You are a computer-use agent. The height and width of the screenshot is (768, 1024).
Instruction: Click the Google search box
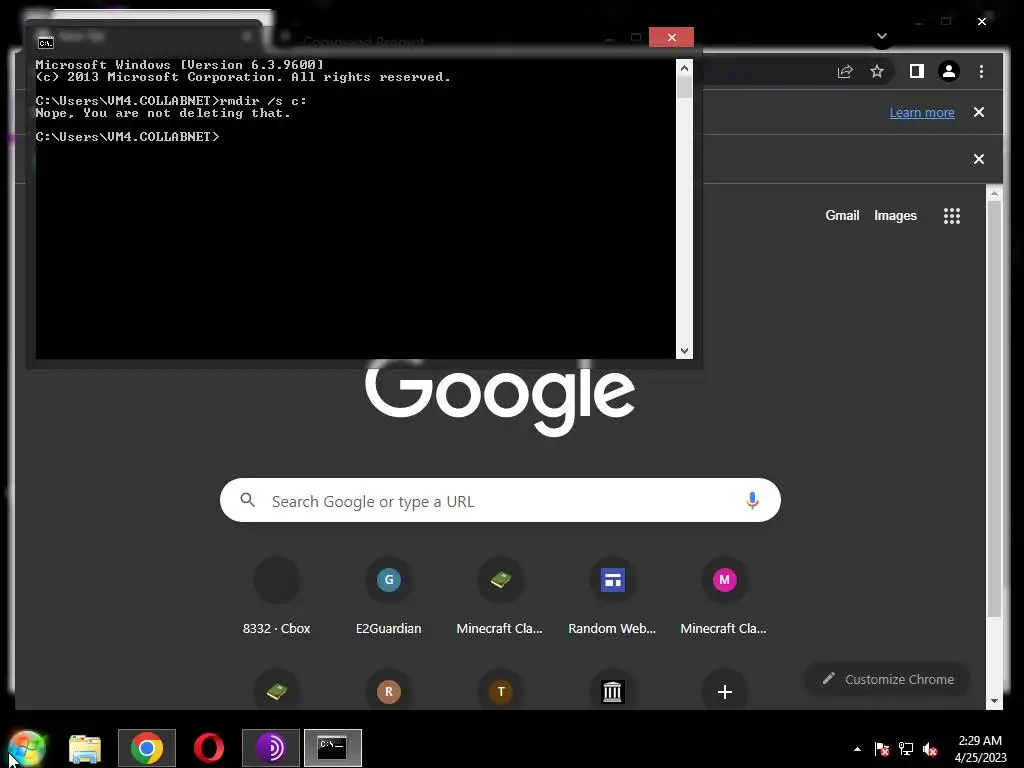tap(500, 500)
